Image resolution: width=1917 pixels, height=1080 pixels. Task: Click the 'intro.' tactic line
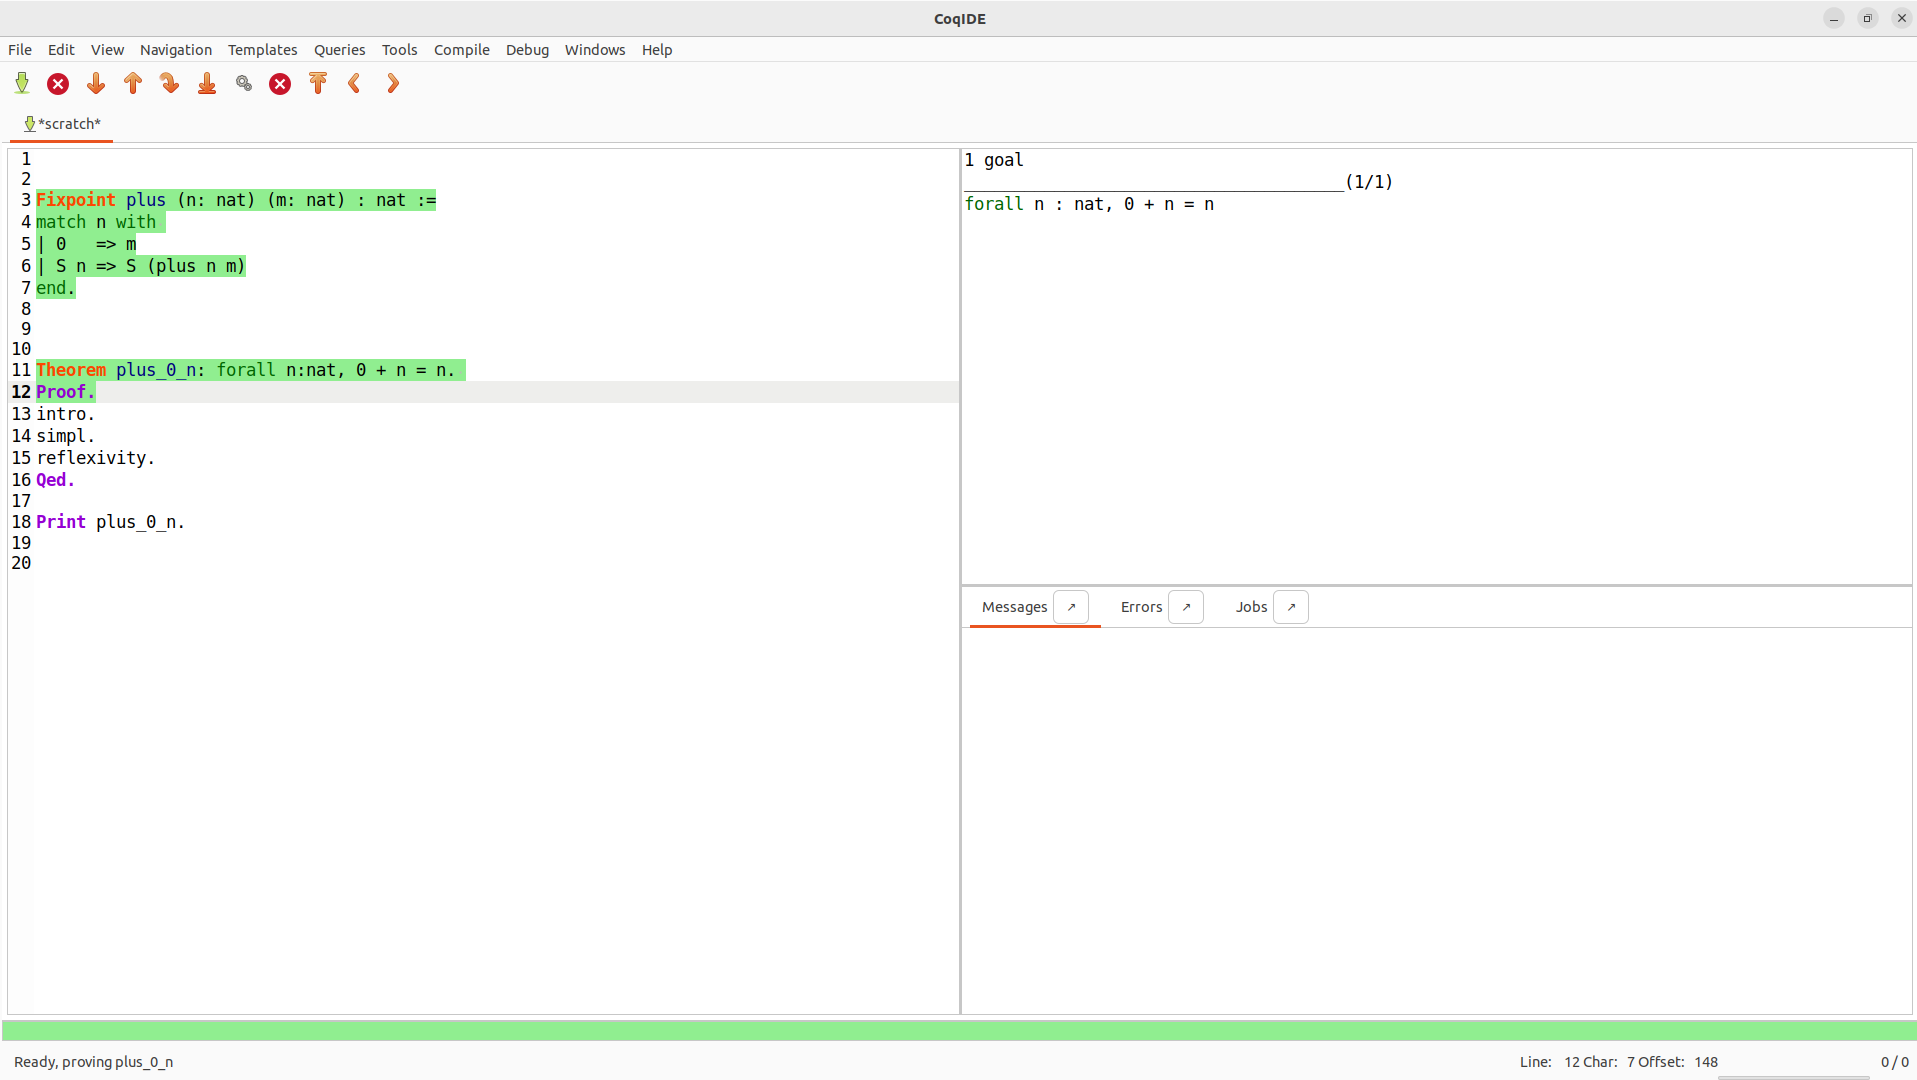pos(66,414)
